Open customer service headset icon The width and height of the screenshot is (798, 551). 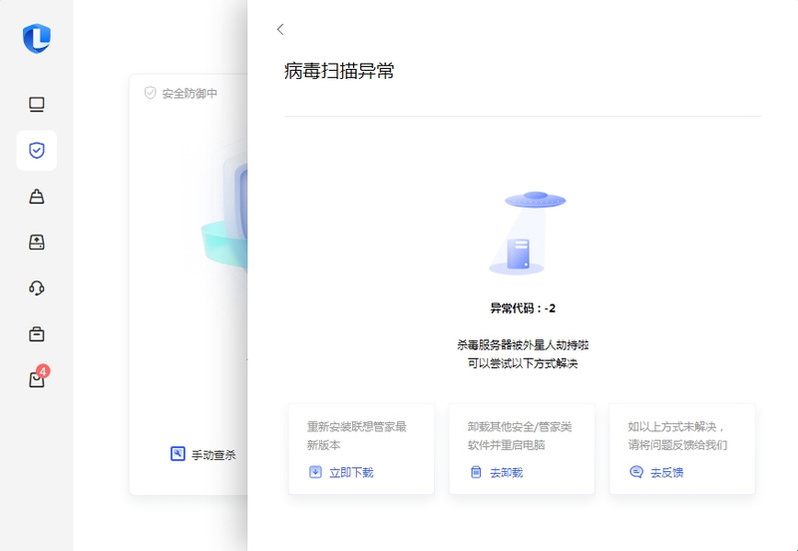[37, 288]
